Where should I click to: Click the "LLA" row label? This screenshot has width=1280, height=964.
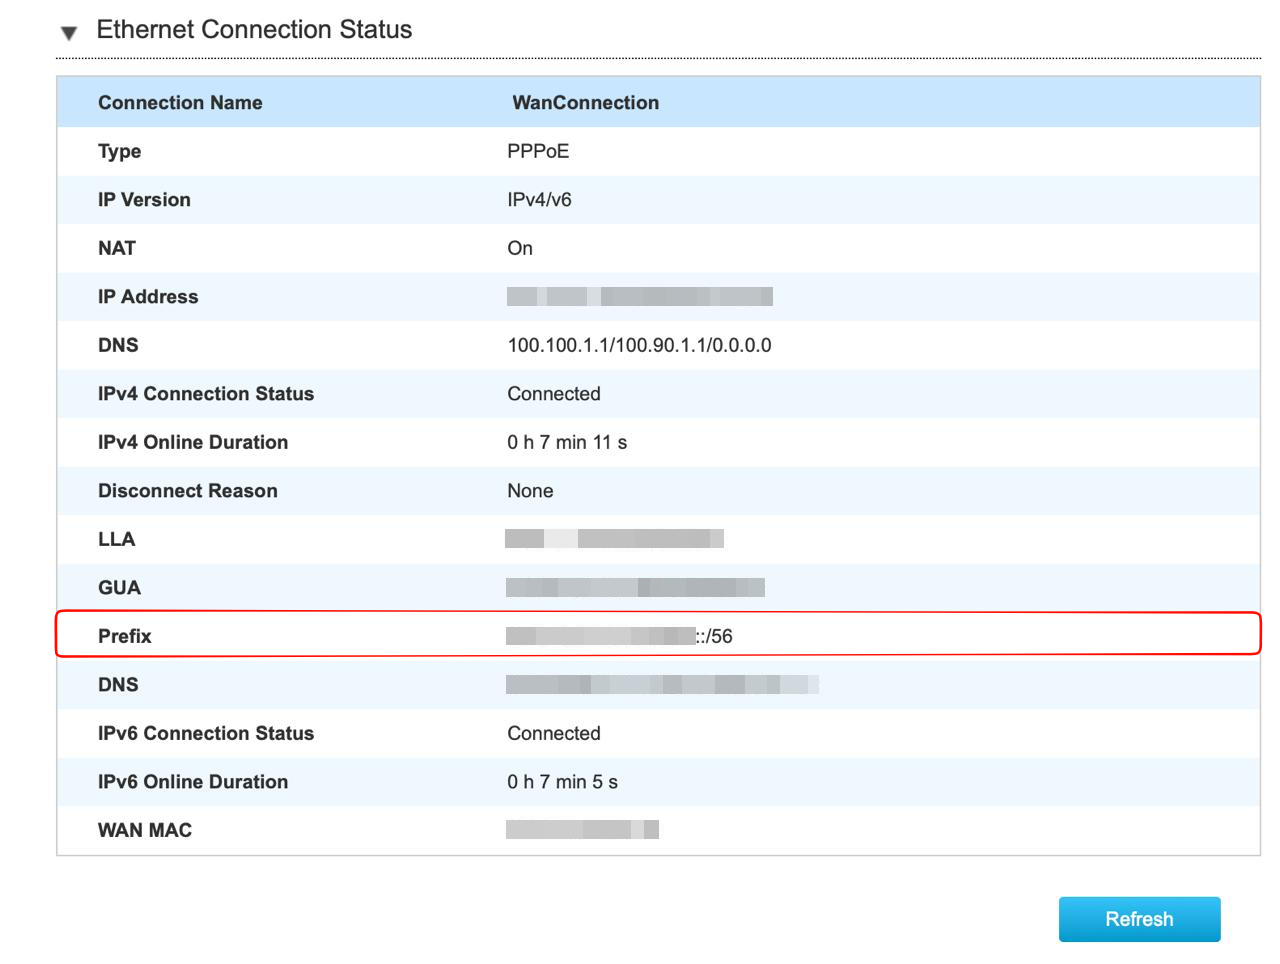tap(116, 539)
